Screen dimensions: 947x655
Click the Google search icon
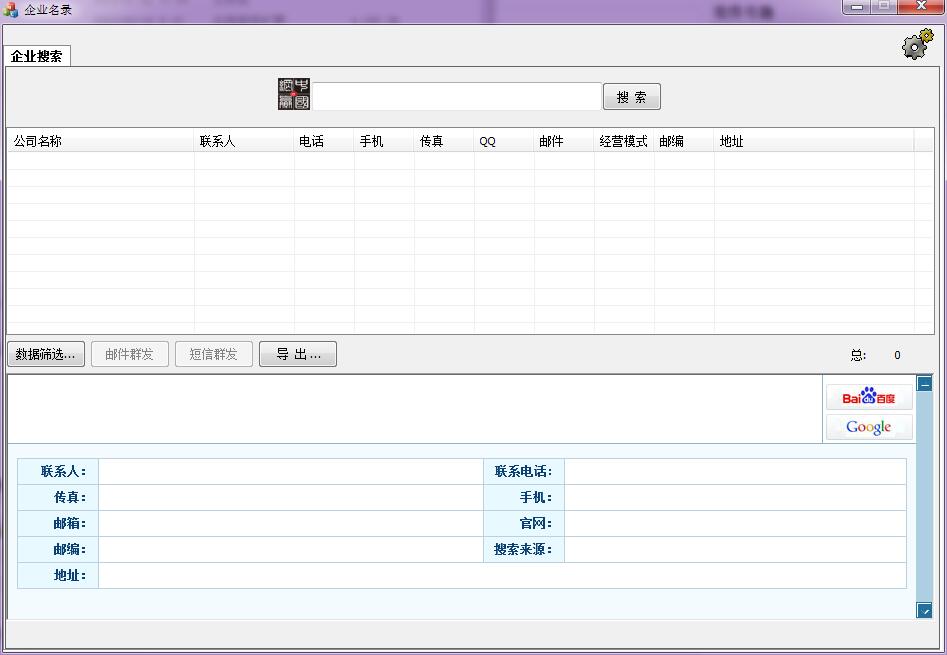coord(868,427)
